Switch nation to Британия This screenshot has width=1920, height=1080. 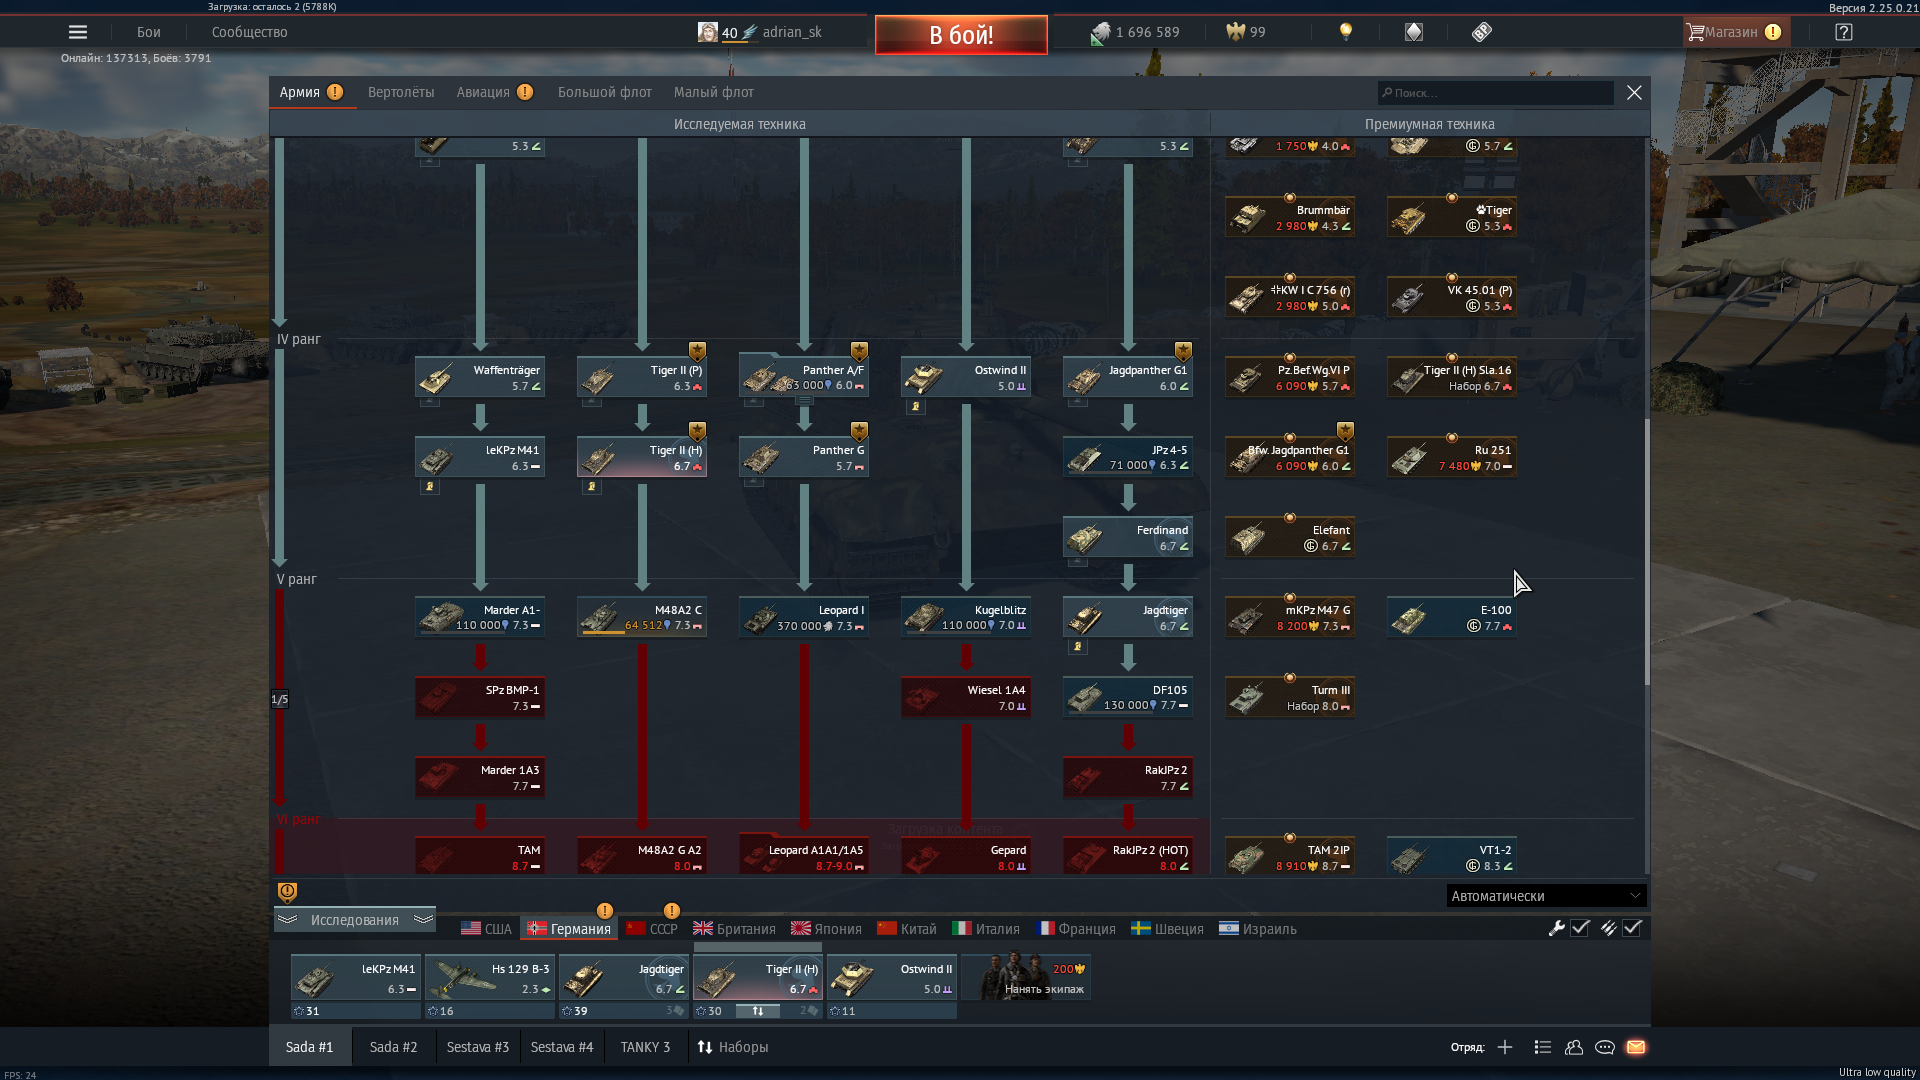(735, 929)
